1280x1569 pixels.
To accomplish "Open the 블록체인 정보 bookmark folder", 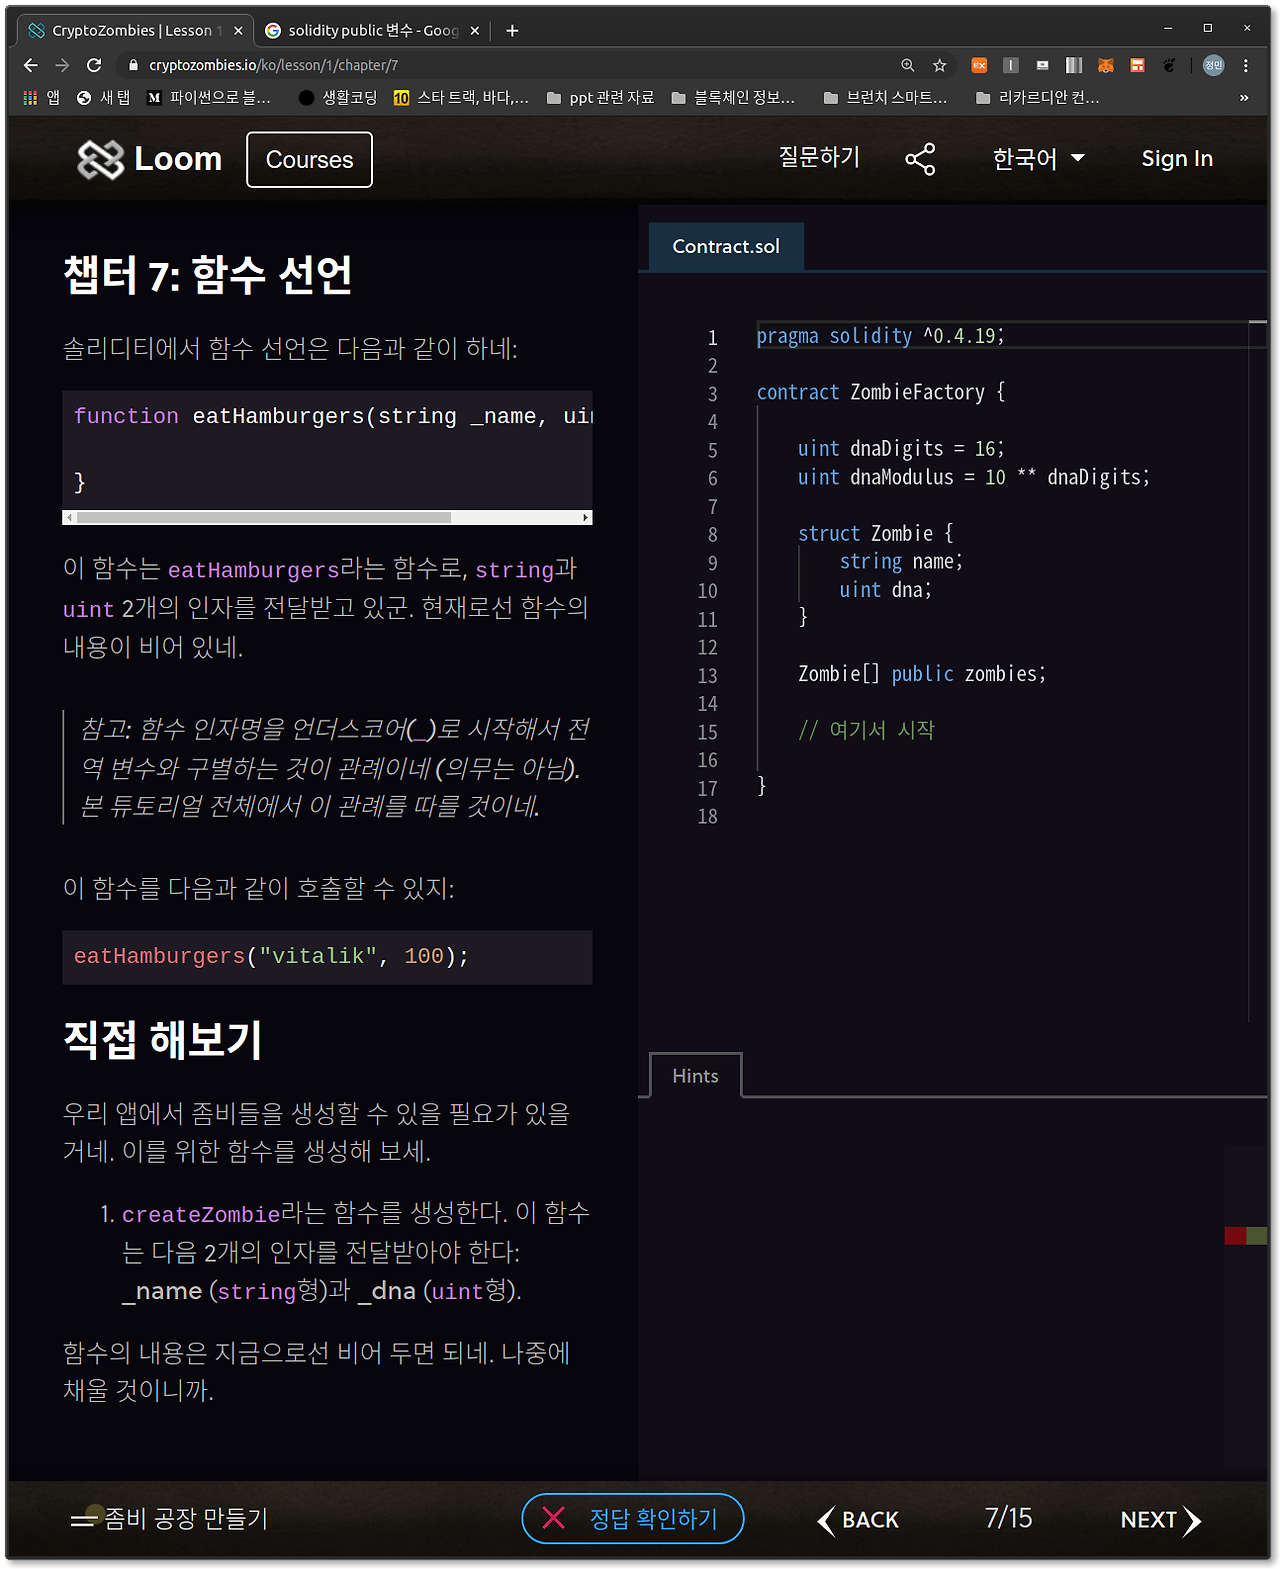I will click(x=734, y=97).
